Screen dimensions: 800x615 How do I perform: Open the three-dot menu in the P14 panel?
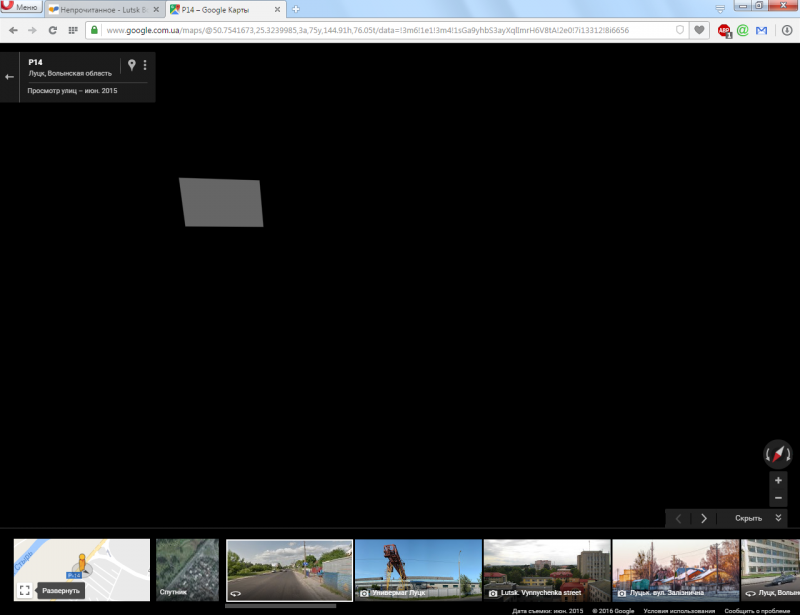[x=145, y=65]
